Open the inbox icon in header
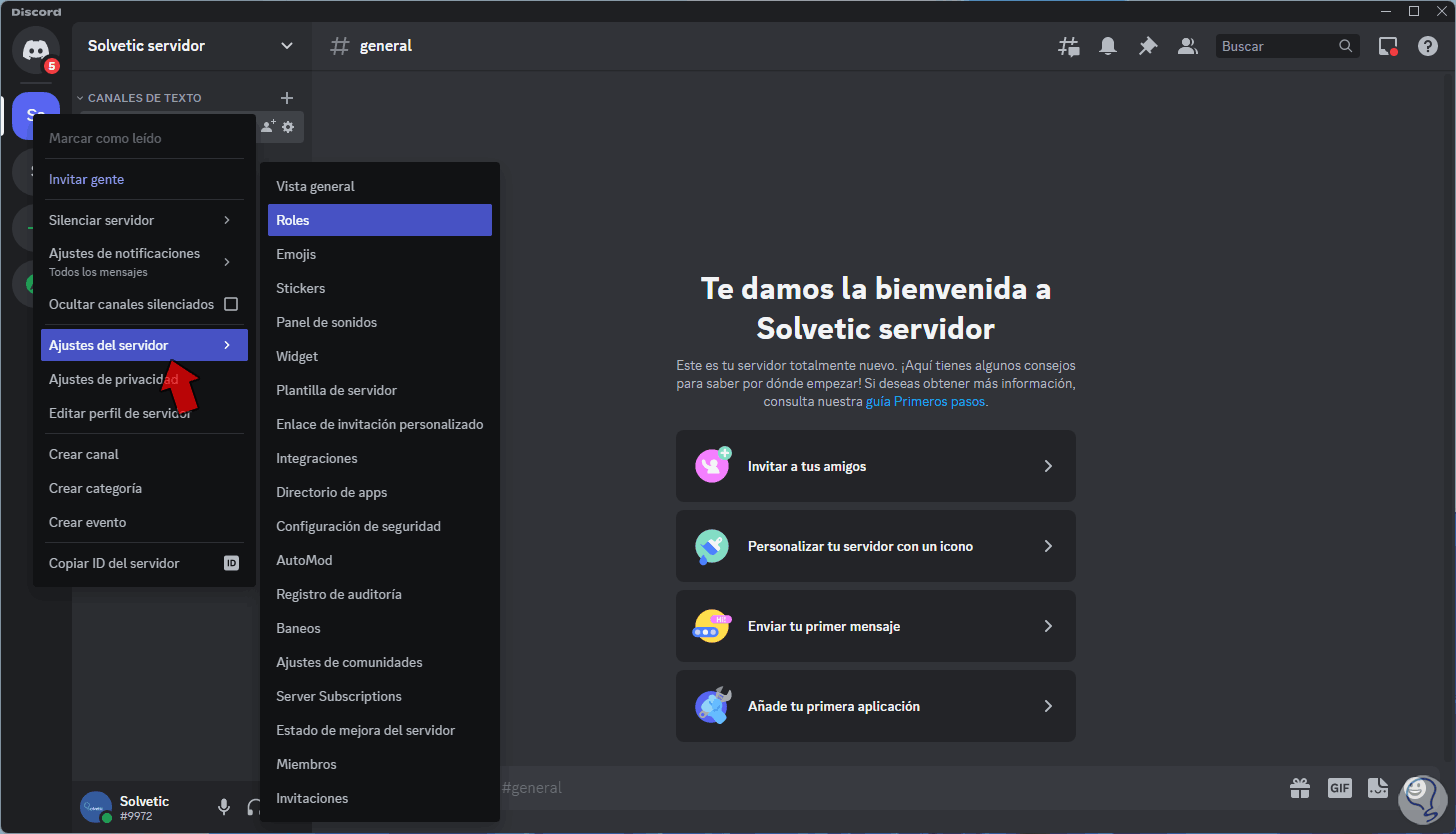Screen dimensions: 1456x834 1388,46
